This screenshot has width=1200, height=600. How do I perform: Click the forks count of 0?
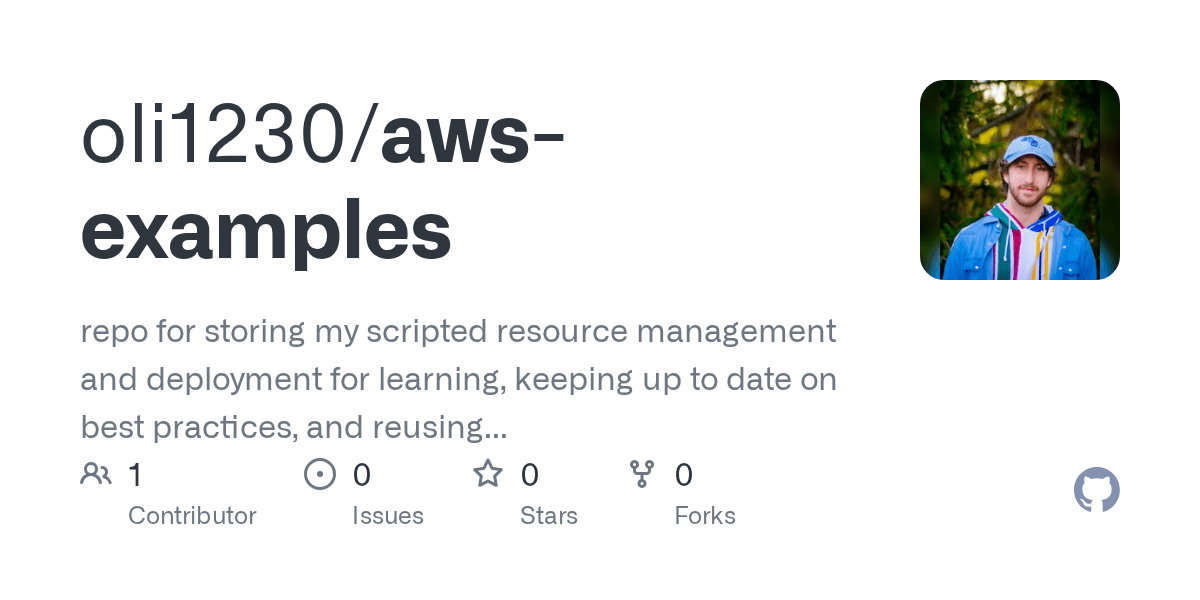[684, 475]
